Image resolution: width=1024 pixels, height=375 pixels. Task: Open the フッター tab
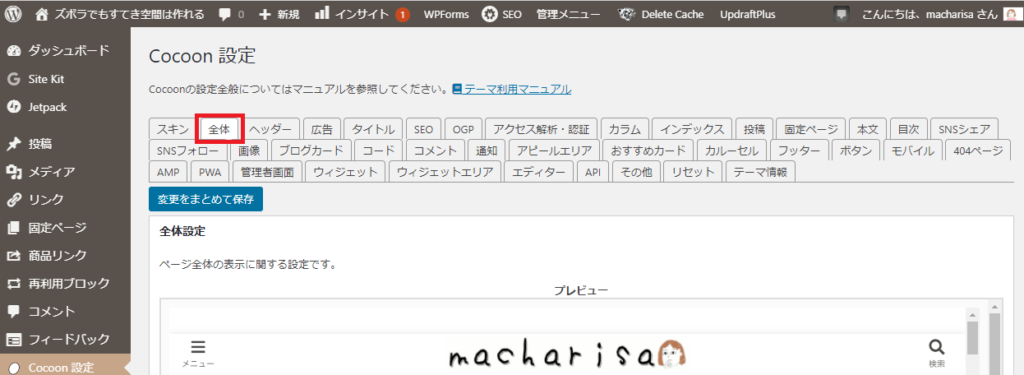[x=799, y=150]
